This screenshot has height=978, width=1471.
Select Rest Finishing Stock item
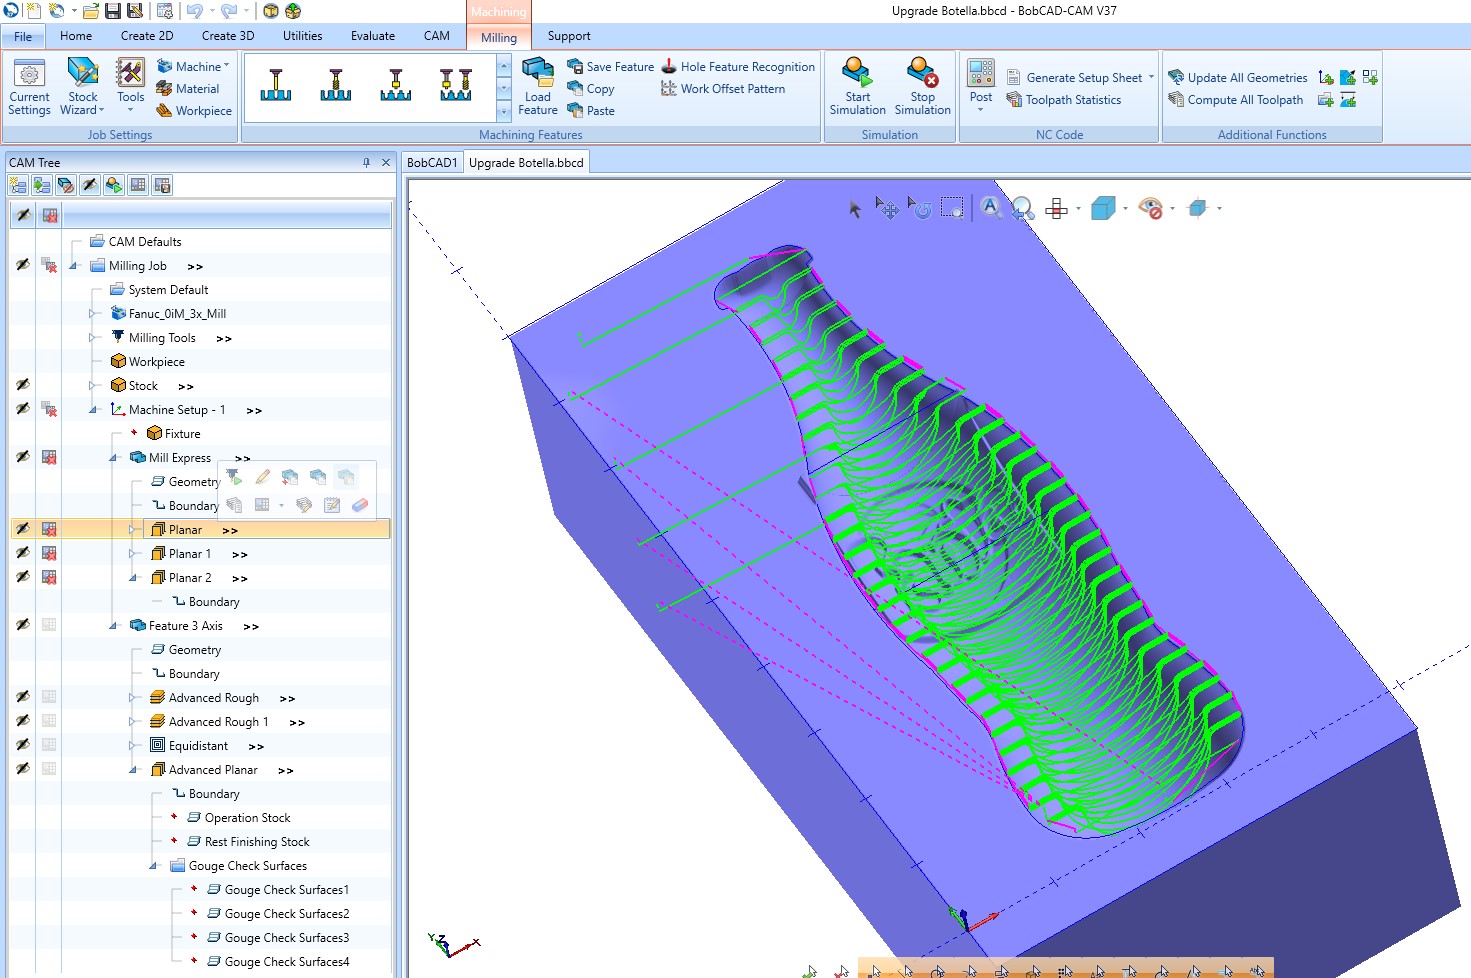point(257,842)
